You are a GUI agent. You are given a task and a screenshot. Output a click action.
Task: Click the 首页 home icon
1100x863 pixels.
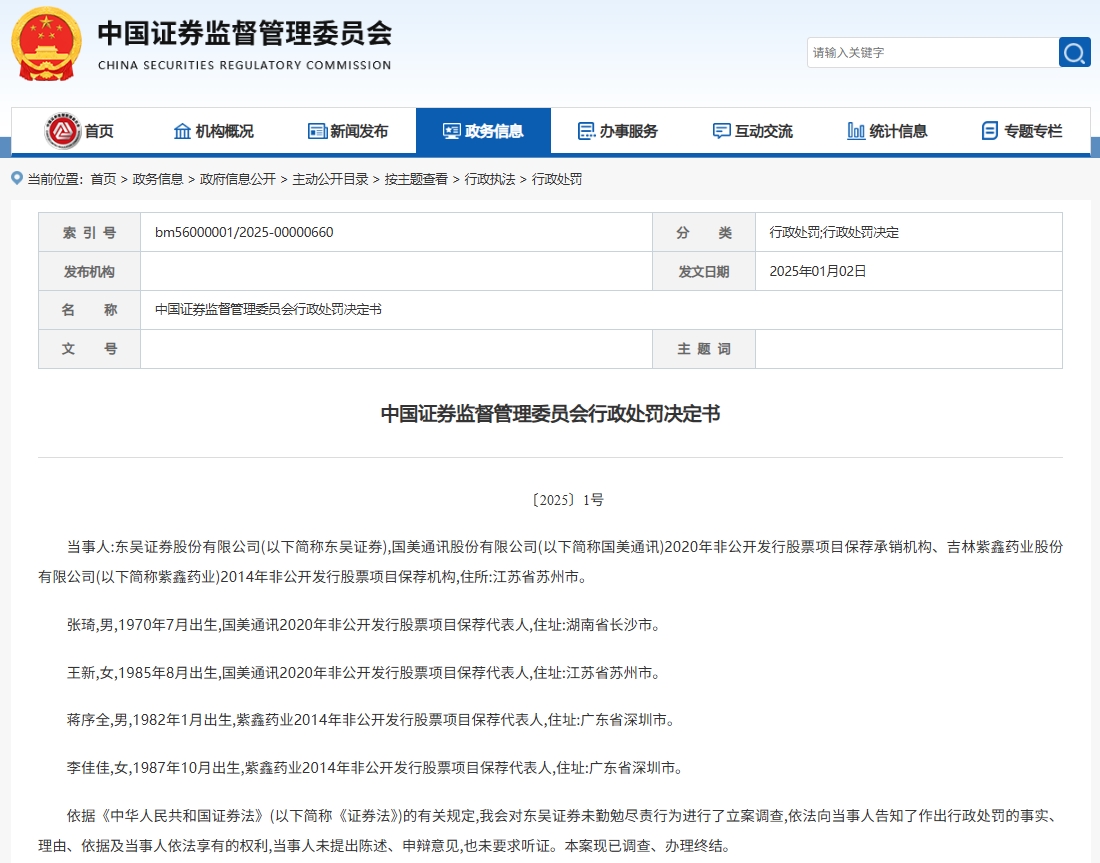(62, 131)
